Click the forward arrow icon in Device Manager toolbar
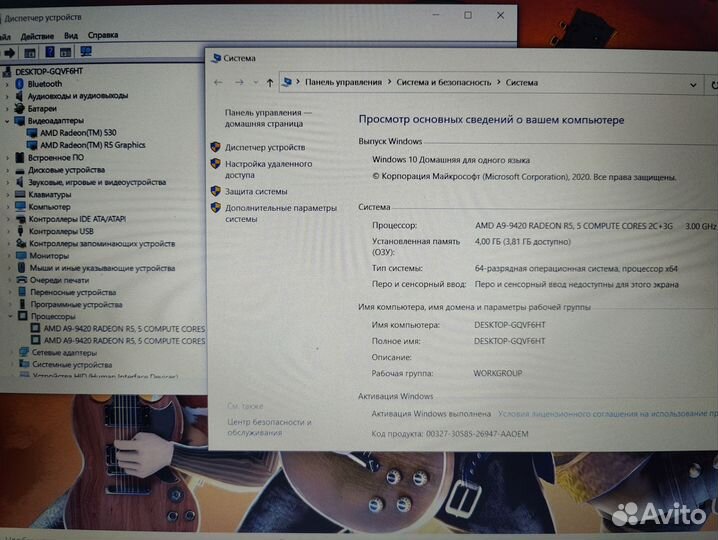The height and width of the screenshot is (540, 718). 9,52
